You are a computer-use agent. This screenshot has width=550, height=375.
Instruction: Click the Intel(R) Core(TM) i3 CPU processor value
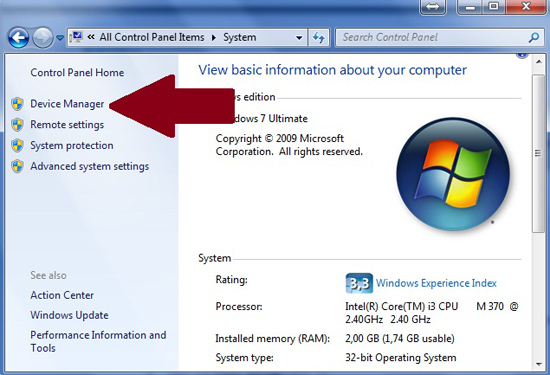coord(431,313)
